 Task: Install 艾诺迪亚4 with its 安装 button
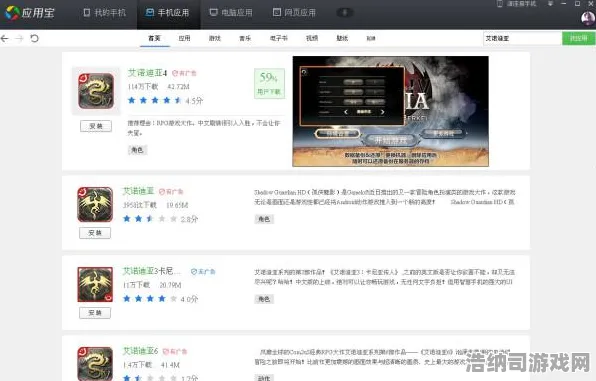(96, 126)
